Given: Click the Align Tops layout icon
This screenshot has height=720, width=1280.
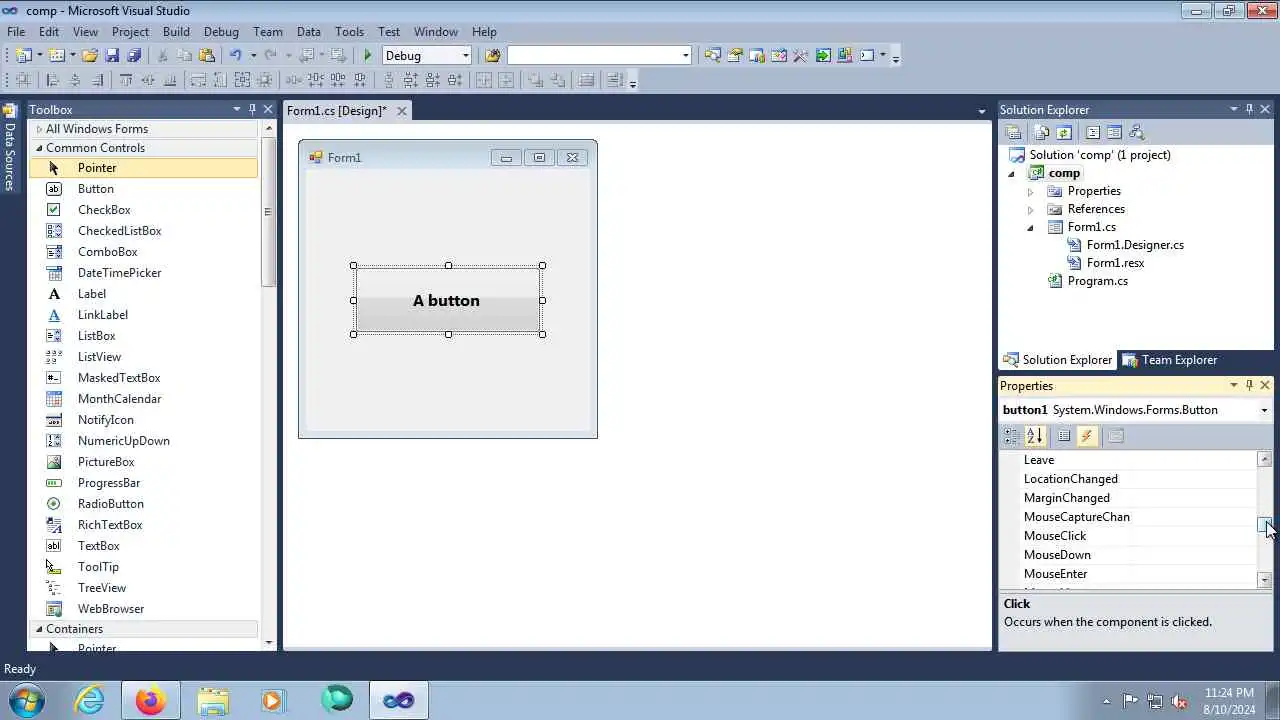Looking at the screenshot, I should (126, 81).
